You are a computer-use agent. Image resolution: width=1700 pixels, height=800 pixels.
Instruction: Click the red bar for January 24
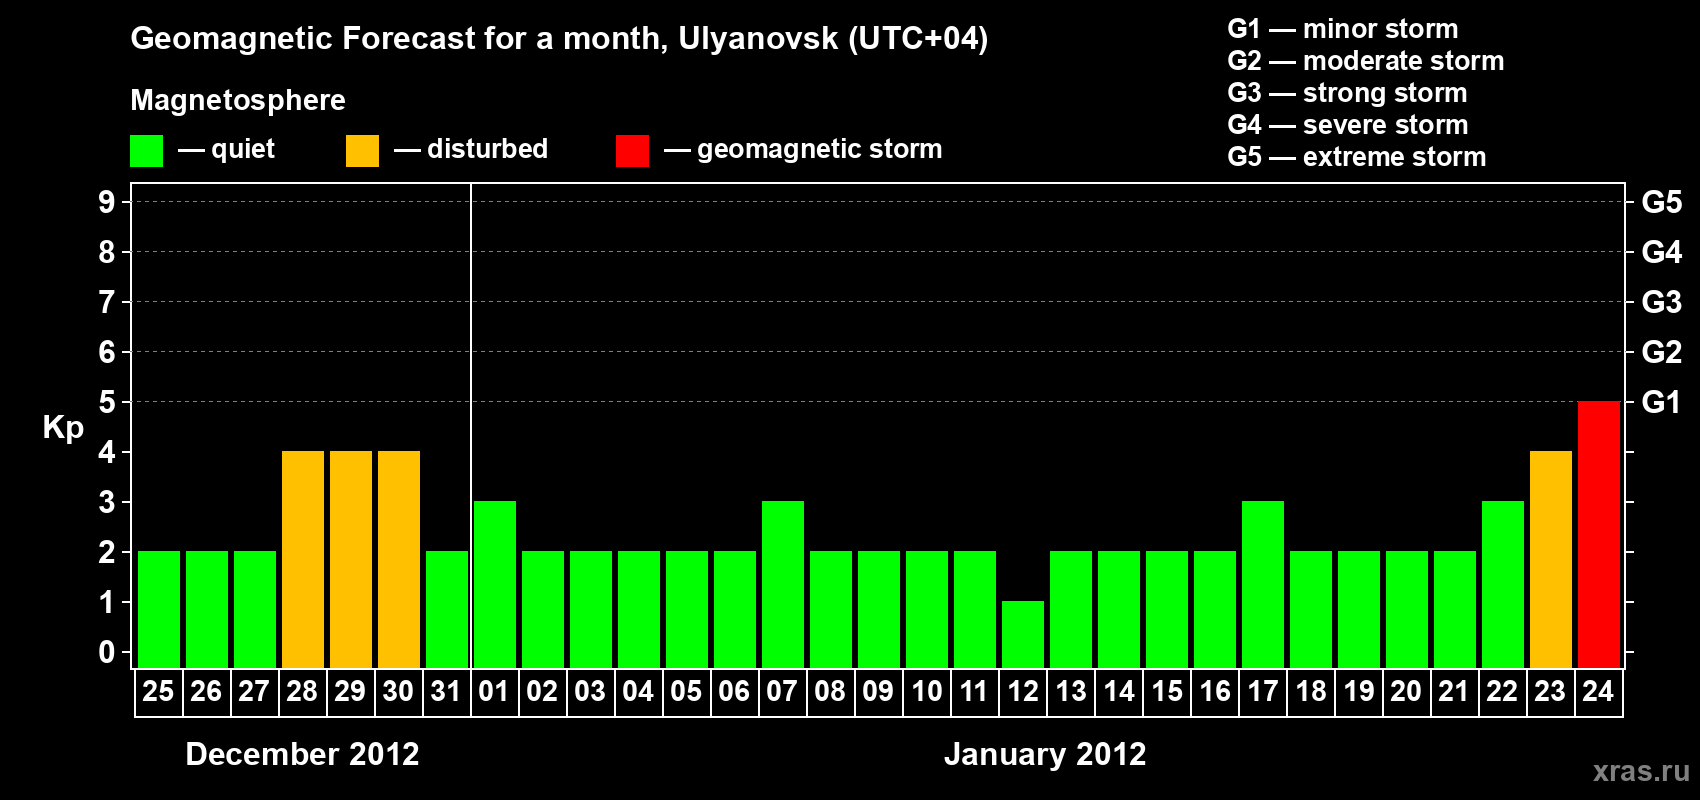coord(1598,534)
